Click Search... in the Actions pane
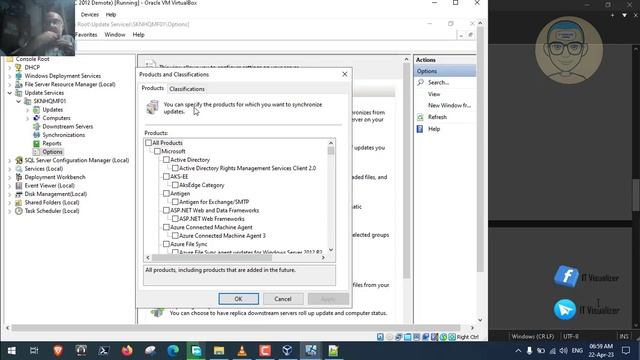 [x=438, y=82]
